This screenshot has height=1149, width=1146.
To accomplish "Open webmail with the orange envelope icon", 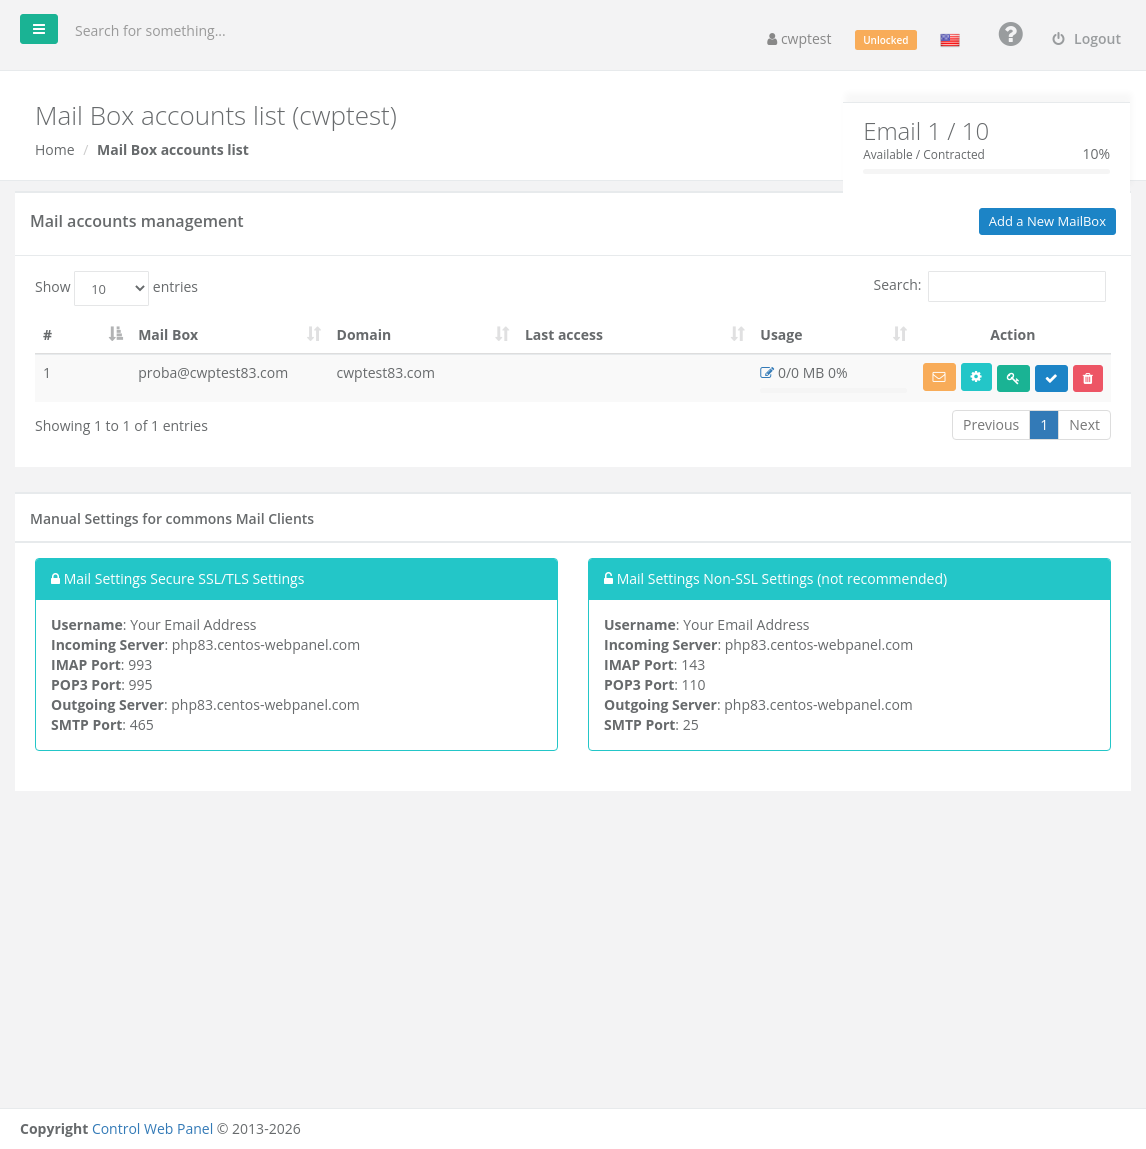I will [x=939, y=377].
